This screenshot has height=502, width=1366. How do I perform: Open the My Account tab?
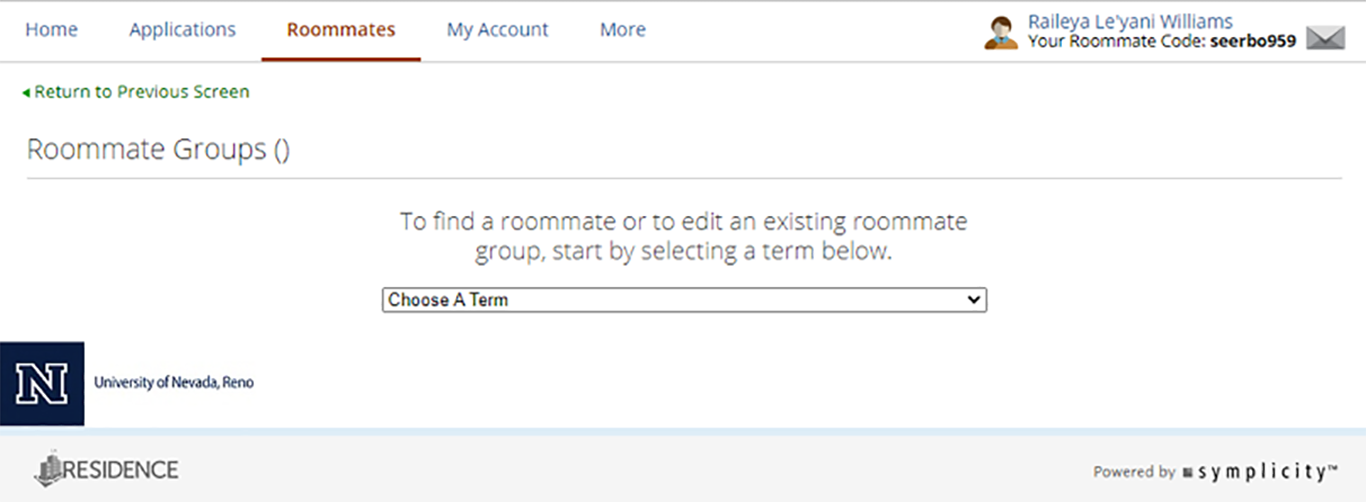coord(497,30)
